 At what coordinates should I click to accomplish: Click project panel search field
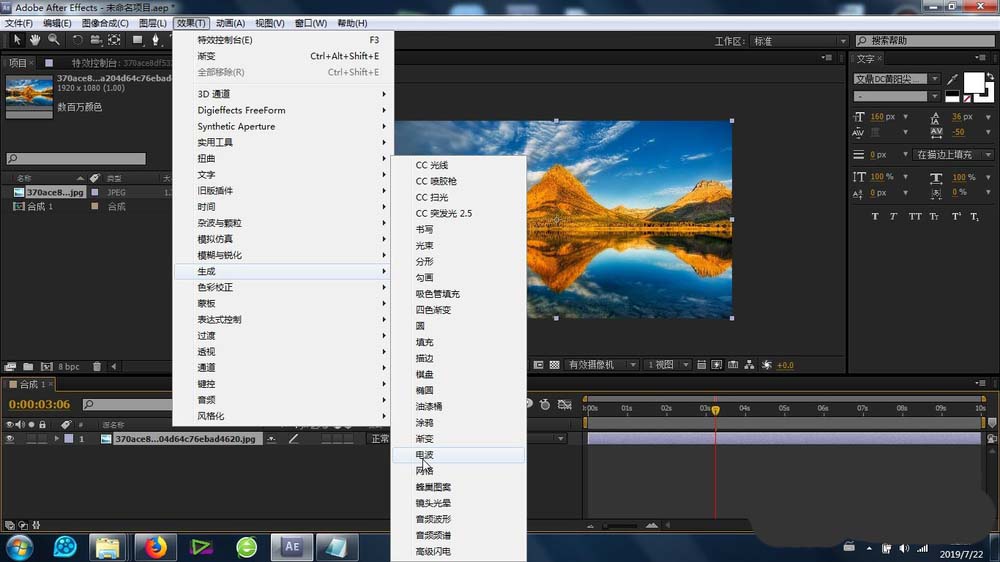[76, 158]
